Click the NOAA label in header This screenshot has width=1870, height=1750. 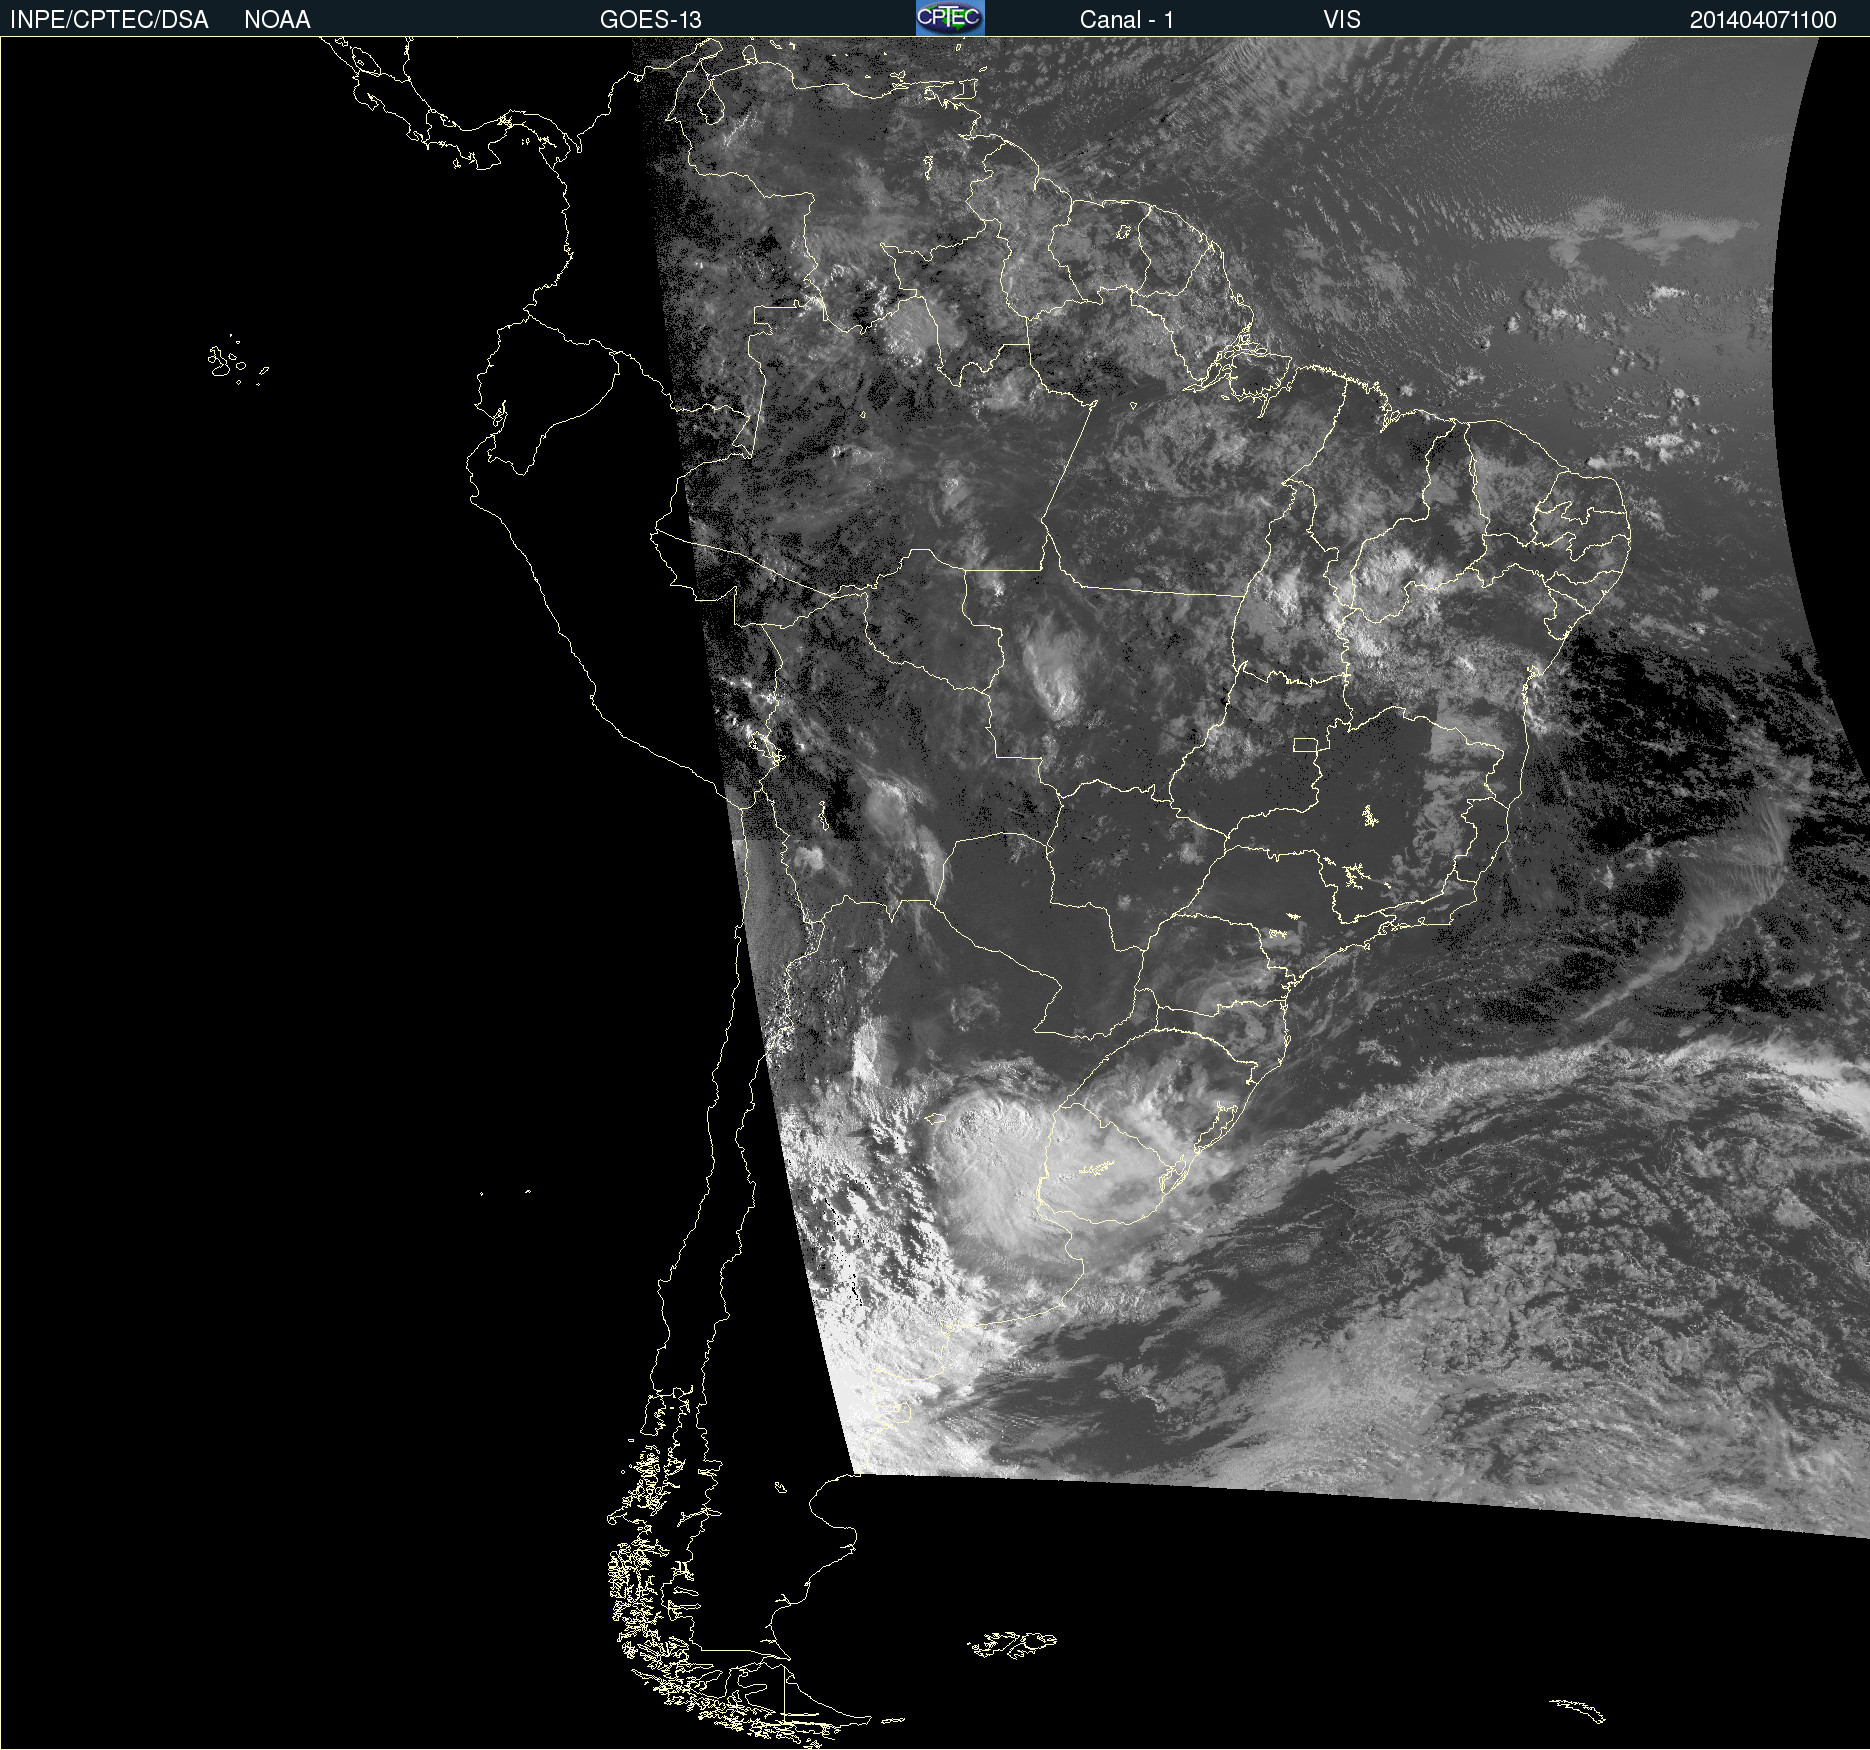click(277, 20)
